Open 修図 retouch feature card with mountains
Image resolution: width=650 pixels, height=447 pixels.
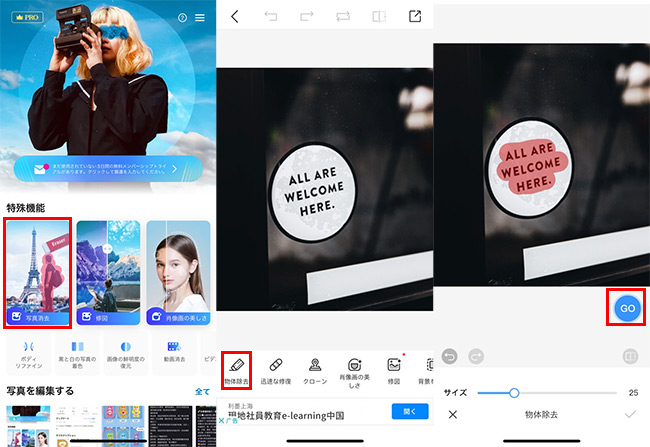(x=108, y=272)
